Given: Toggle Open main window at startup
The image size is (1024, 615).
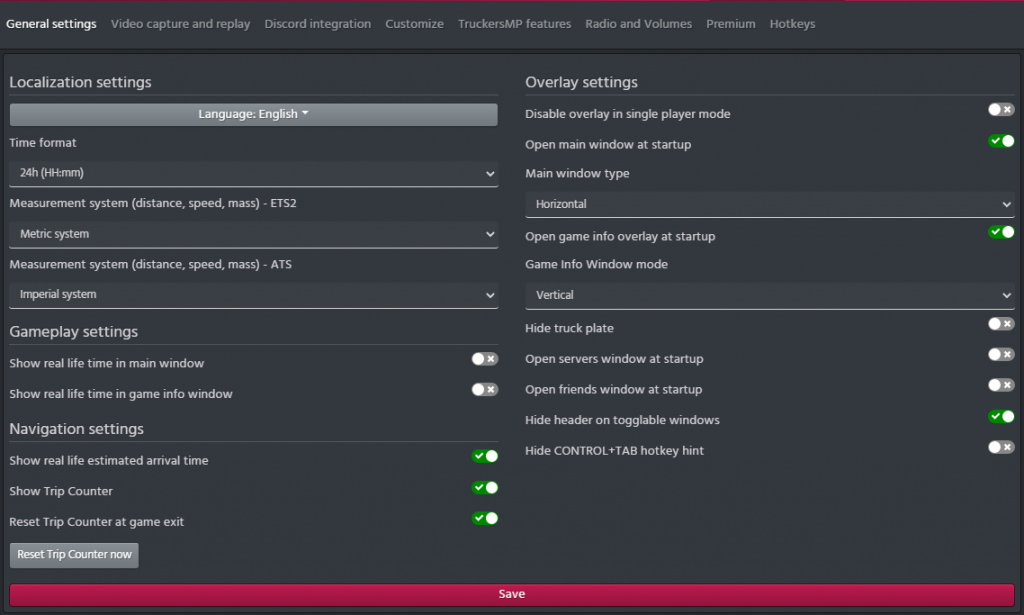Looking at the screenshot, I should coord(1000,141).
